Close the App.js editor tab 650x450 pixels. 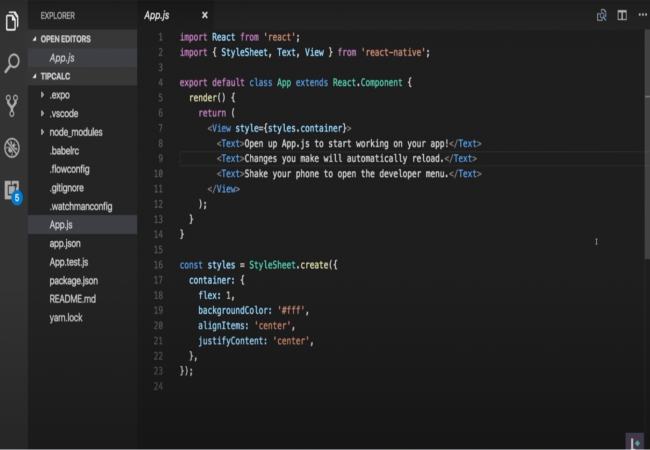click(205, 15)
